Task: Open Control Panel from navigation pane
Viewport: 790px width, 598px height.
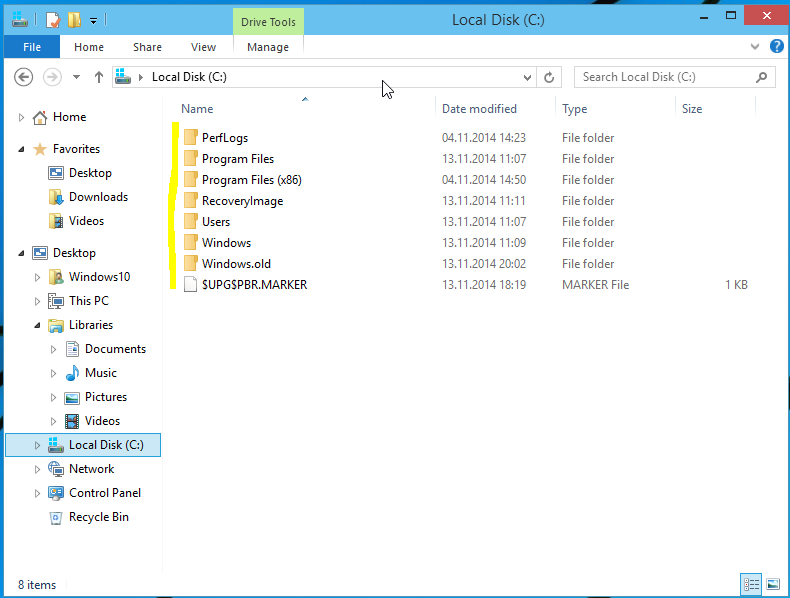Action: pyautogui.click(x=105, y=493)
